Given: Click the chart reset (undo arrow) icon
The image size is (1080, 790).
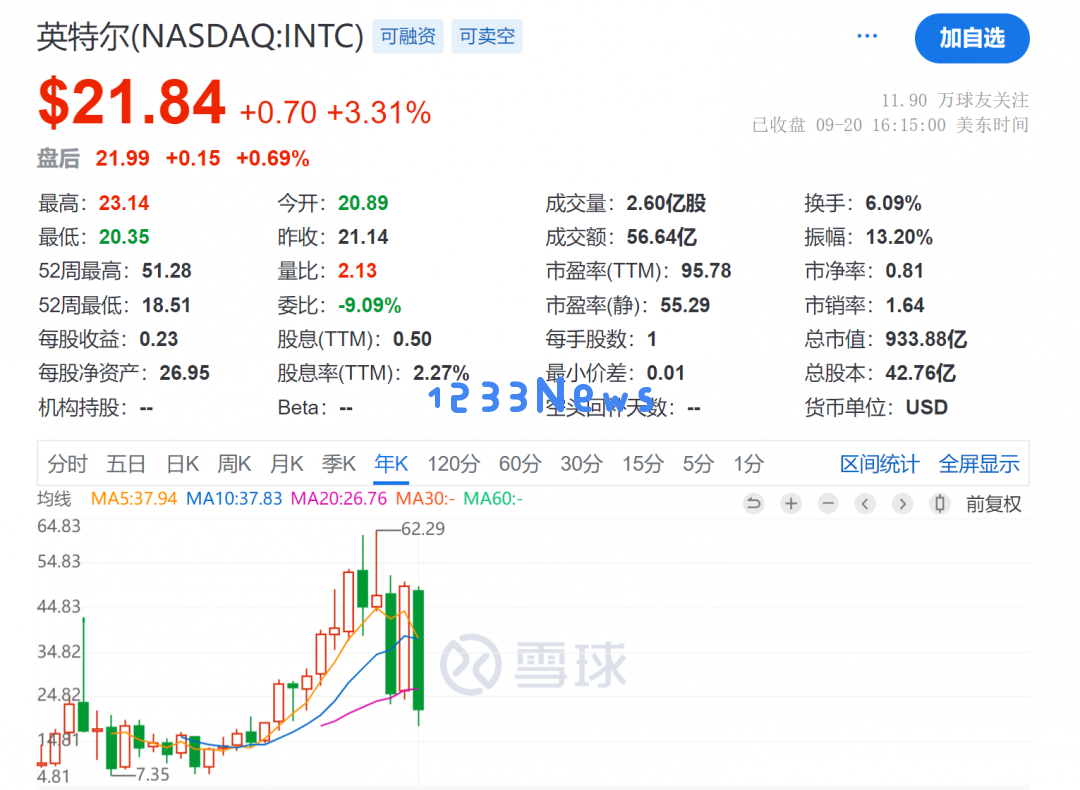Looking at the screenshot, I should pos(754,503).
